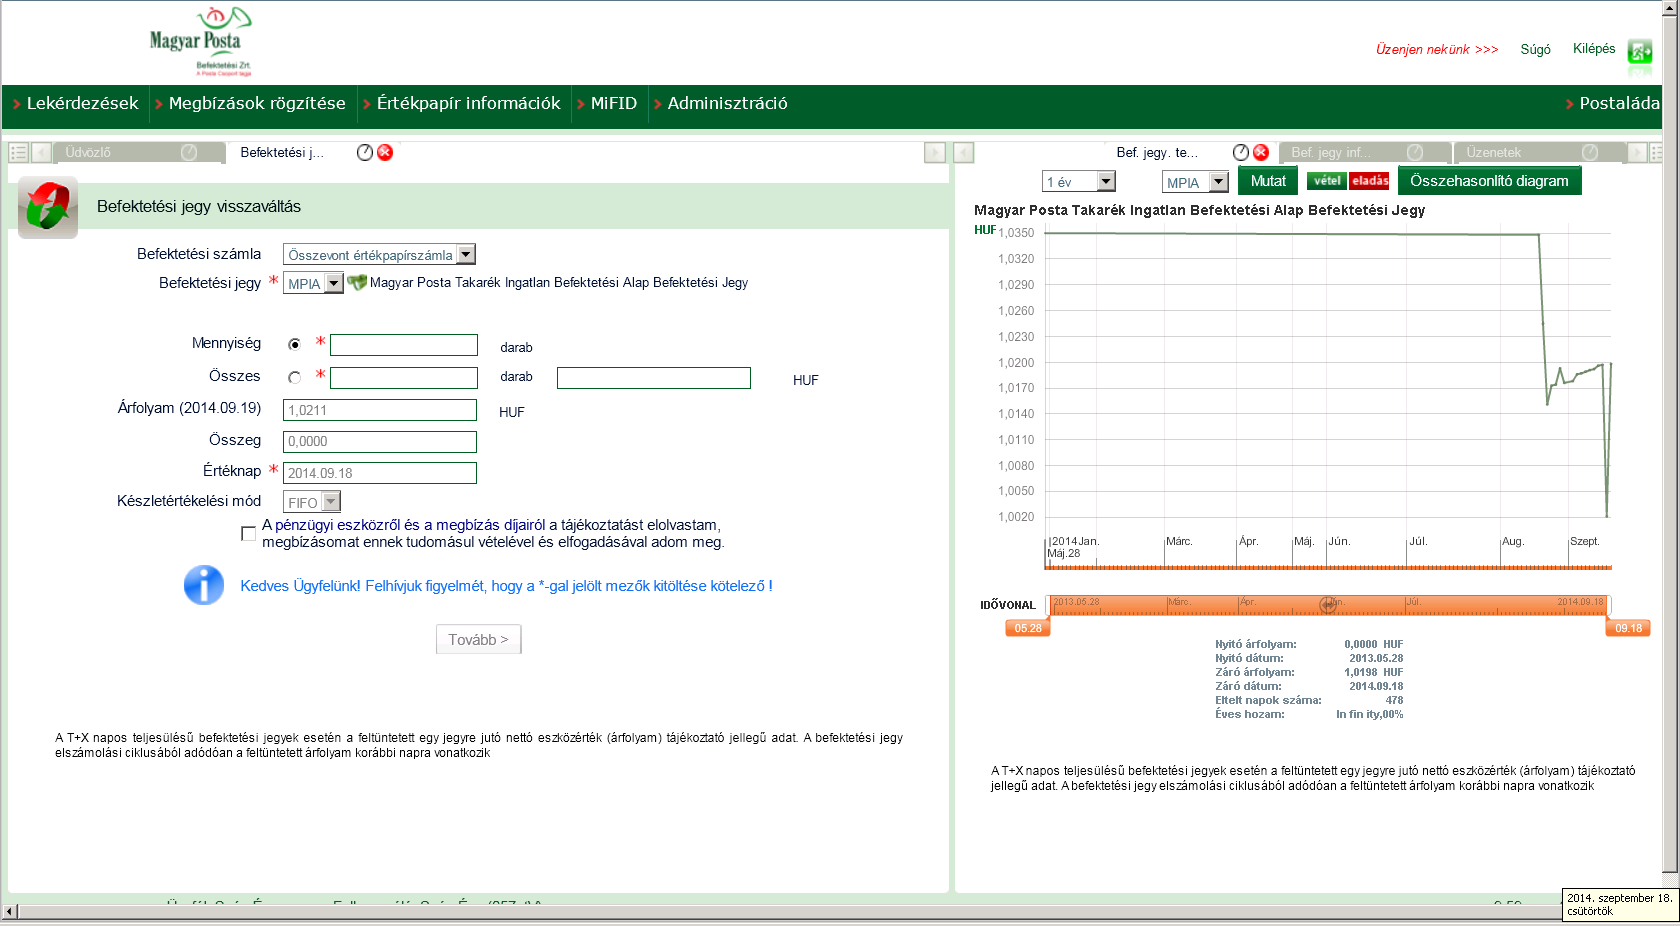Open the Befektetési számla dropdown

click(x=379, y=255)
